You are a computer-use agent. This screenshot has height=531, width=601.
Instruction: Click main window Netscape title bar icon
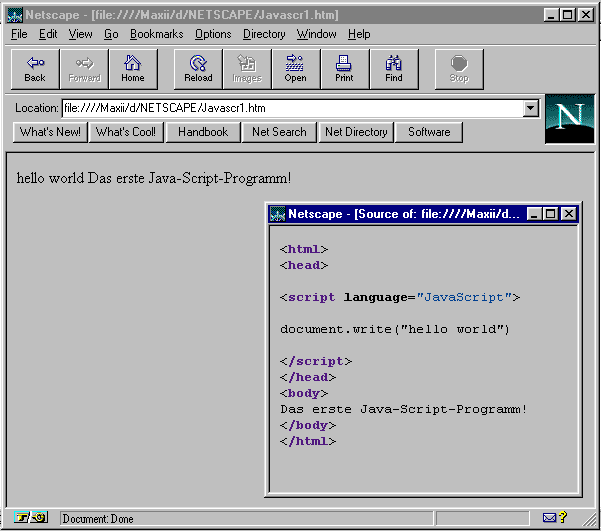click(15, 15)
